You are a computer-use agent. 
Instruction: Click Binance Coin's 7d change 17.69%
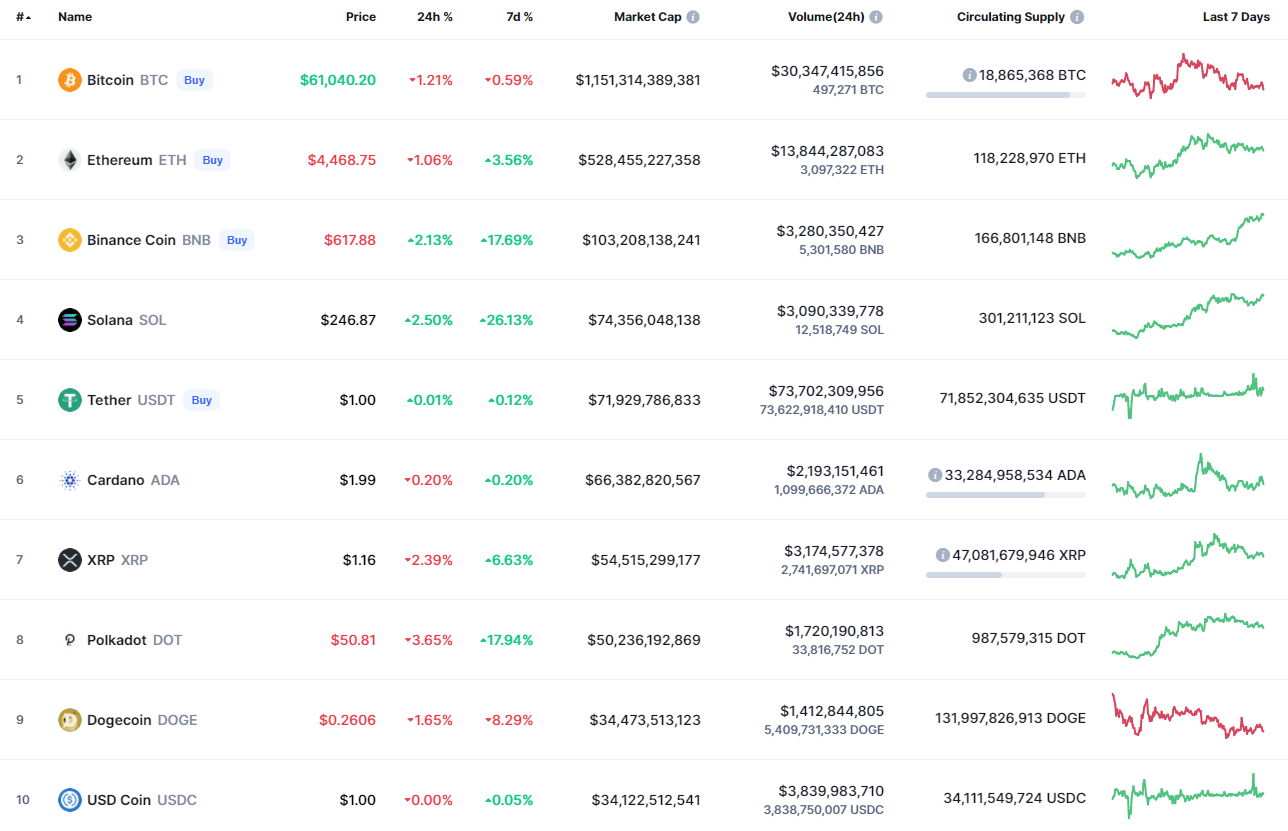[x=507, y=240]
